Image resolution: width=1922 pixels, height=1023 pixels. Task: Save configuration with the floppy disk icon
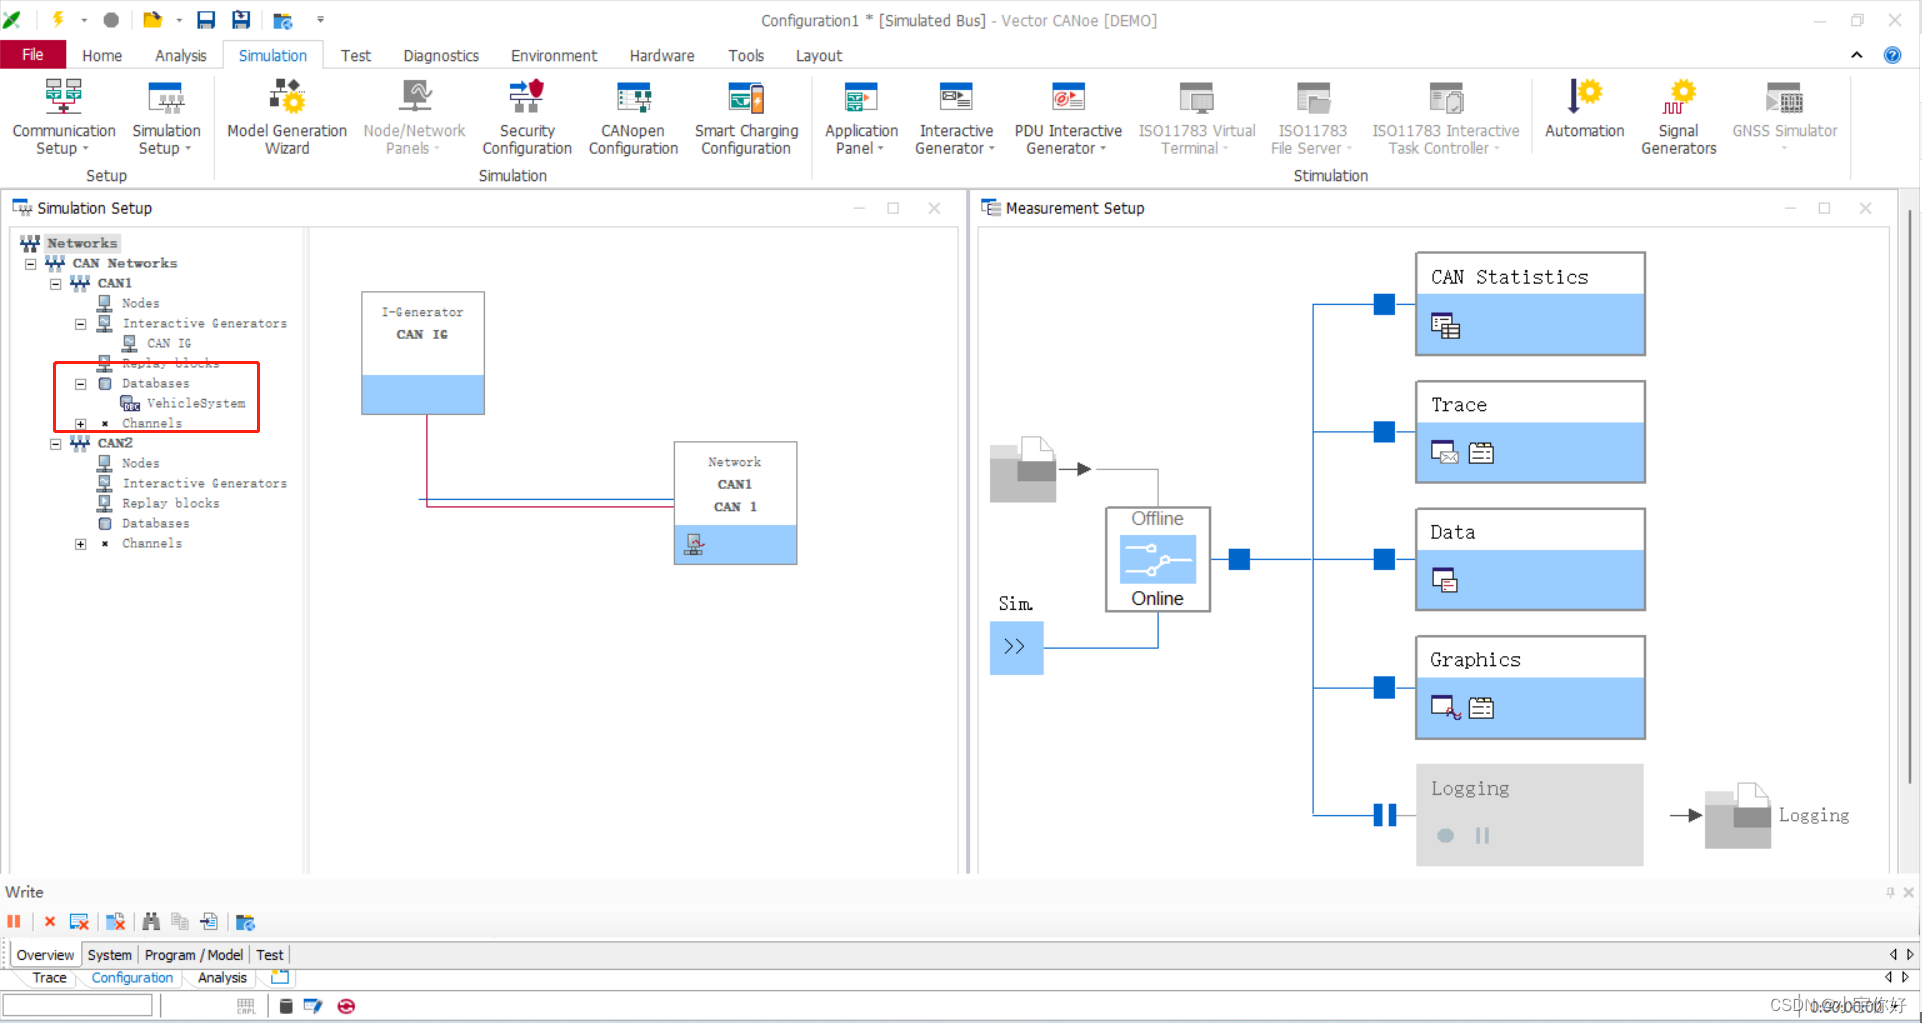pos(206,20)
